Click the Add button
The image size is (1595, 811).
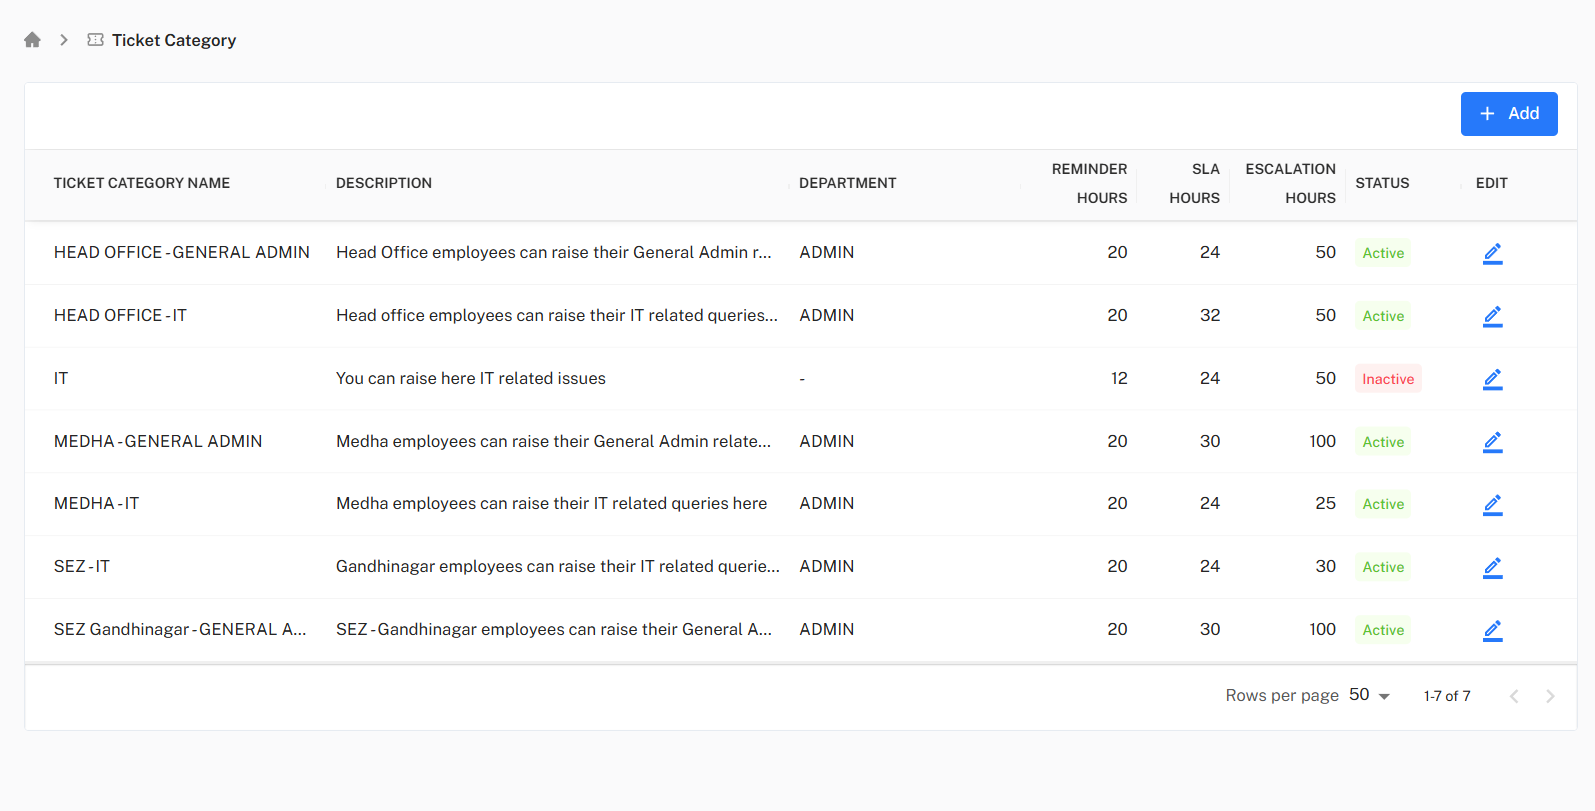[1508, 114]
